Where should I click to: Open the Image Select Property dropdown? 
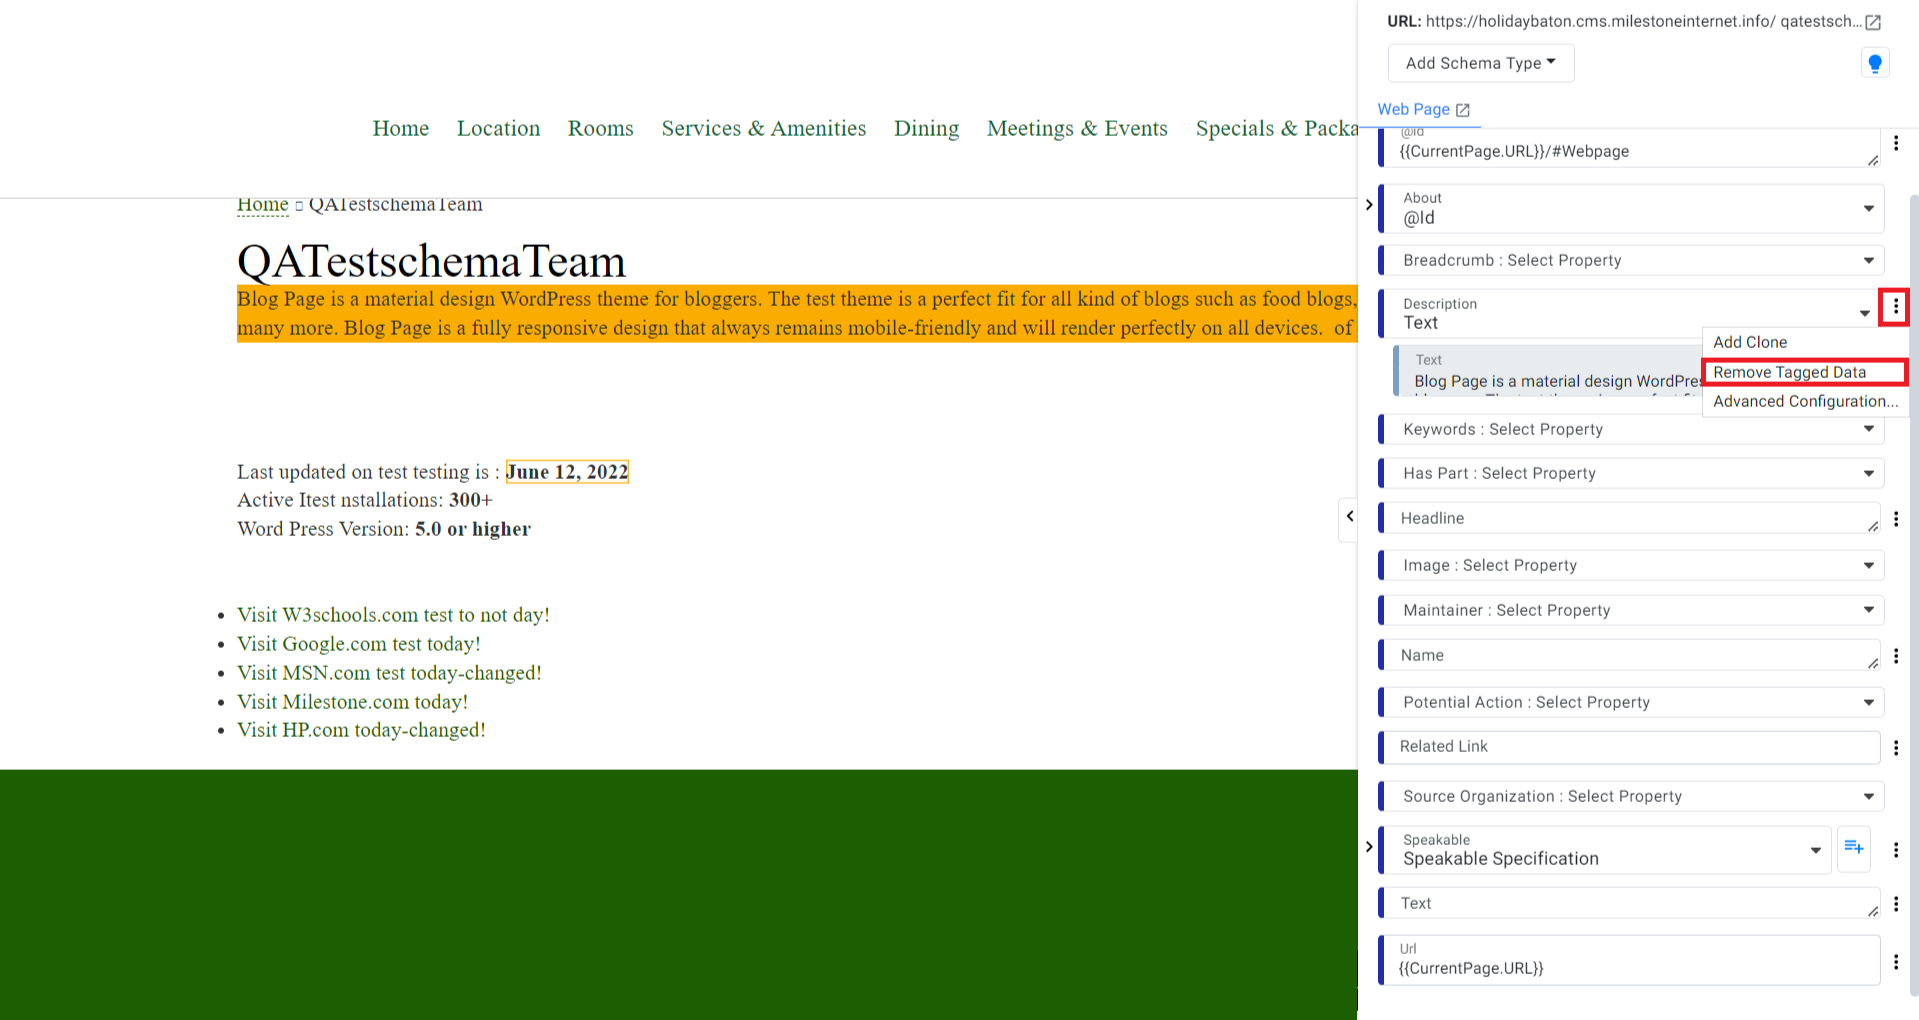(x=1632, y=565)
